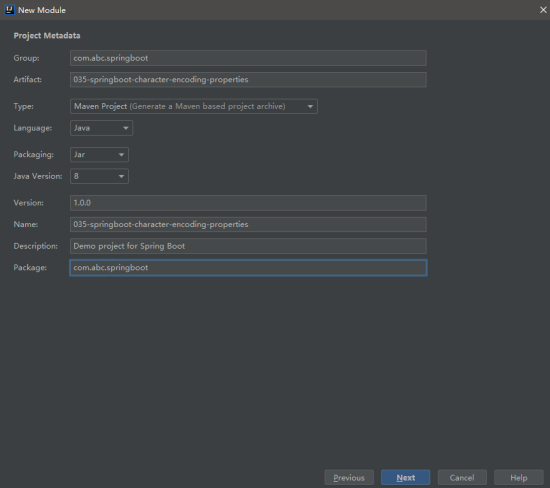Click the Version field containing 1.0.0
The height and width of the screenshot is (488, 550).
[248, 203]
